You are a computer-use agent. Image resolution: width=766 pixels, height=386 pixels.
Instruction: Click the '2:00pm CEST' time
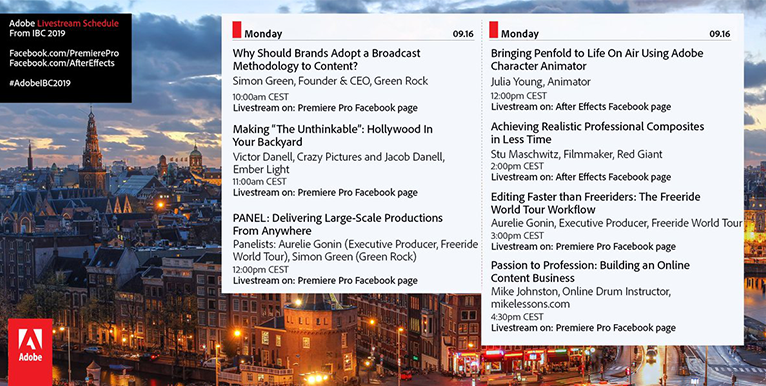click(x=517, y=166)
